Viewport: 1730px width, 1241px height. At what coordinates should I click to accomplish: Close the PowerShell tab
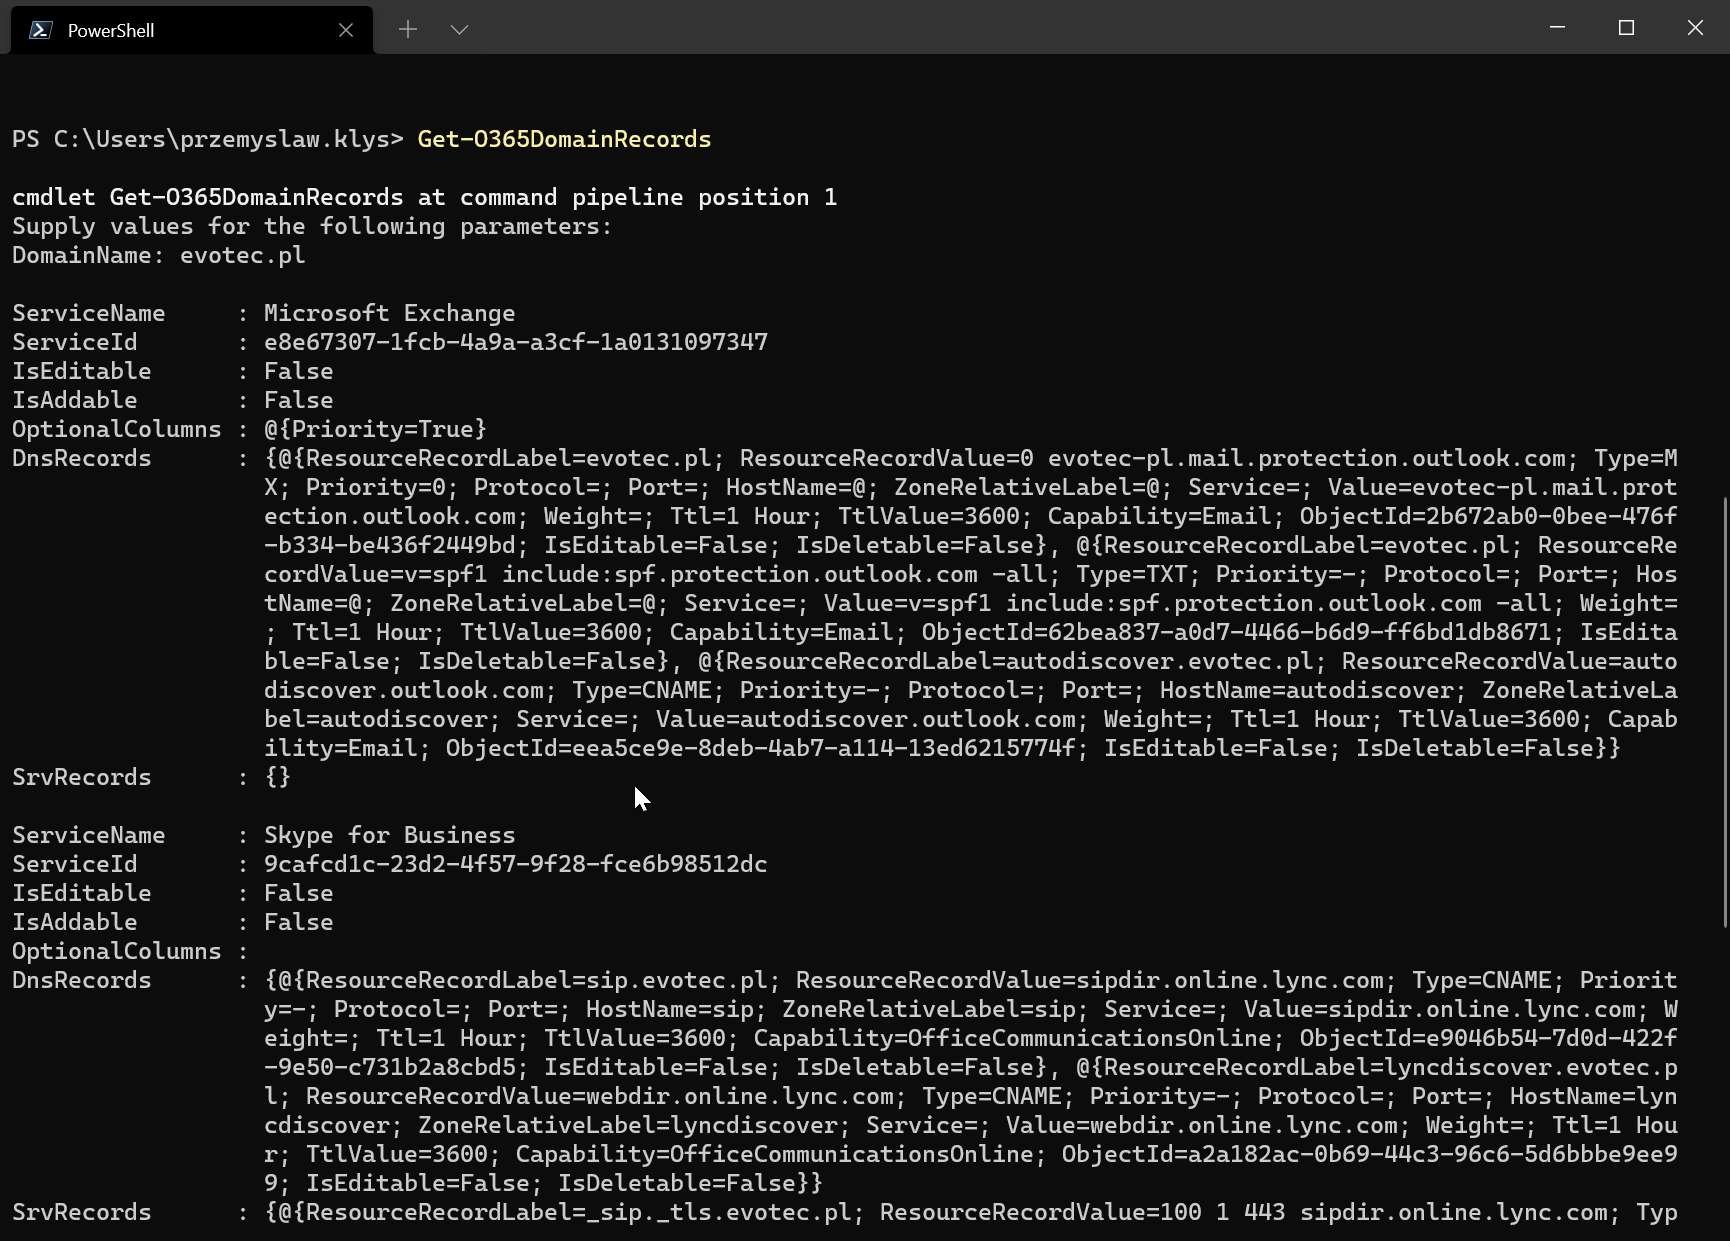tap(346, 30)
